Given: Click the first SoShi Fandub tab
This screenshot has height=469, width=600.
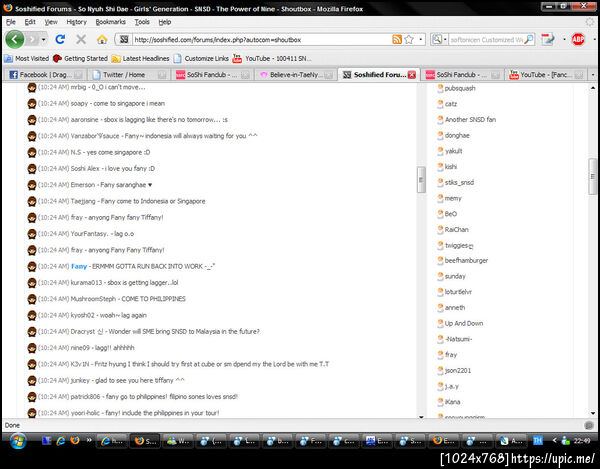Looking at the screenshot, I should click(x=212, y=75).
